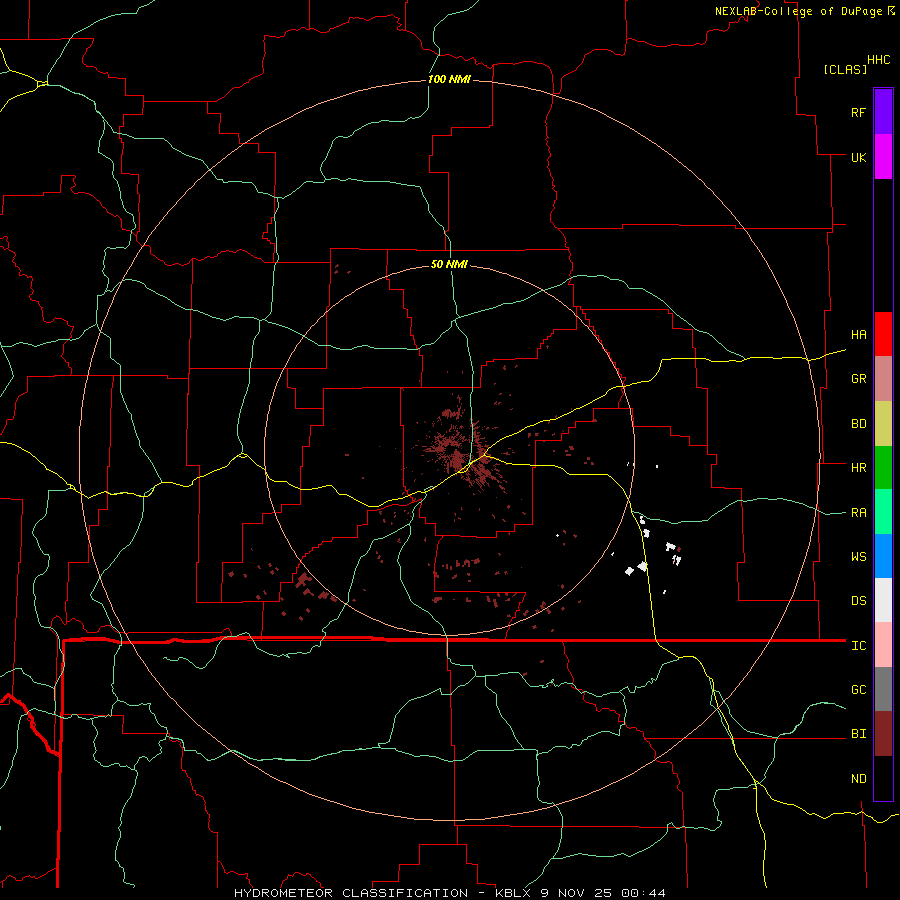Click the 100 NMI range ring label
Viewport: 900px width, 900px height.
pyautogui.click(x=449, y=79)
